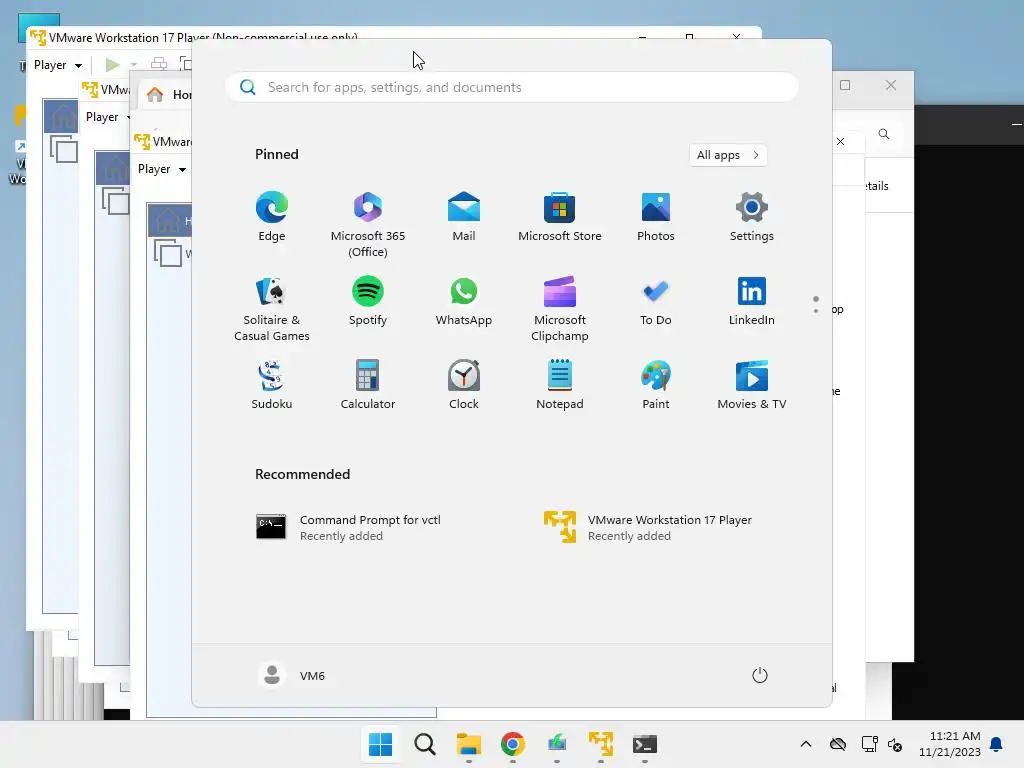Open the Photos app
The height and width of the screenshot is (768, 1024).
coord(656,217)
